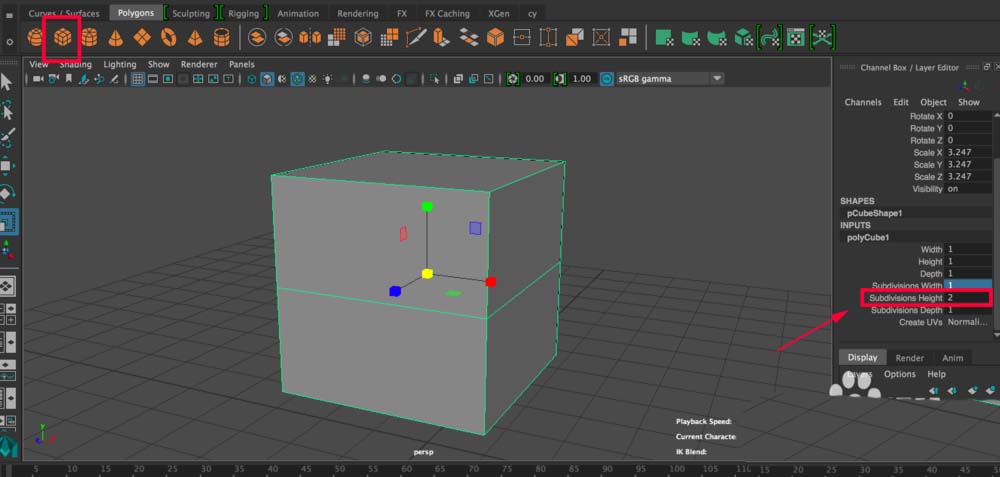Click the green crossed-arrows UV shelf icon
The image size is (1000, 477).
coord(823,38)
